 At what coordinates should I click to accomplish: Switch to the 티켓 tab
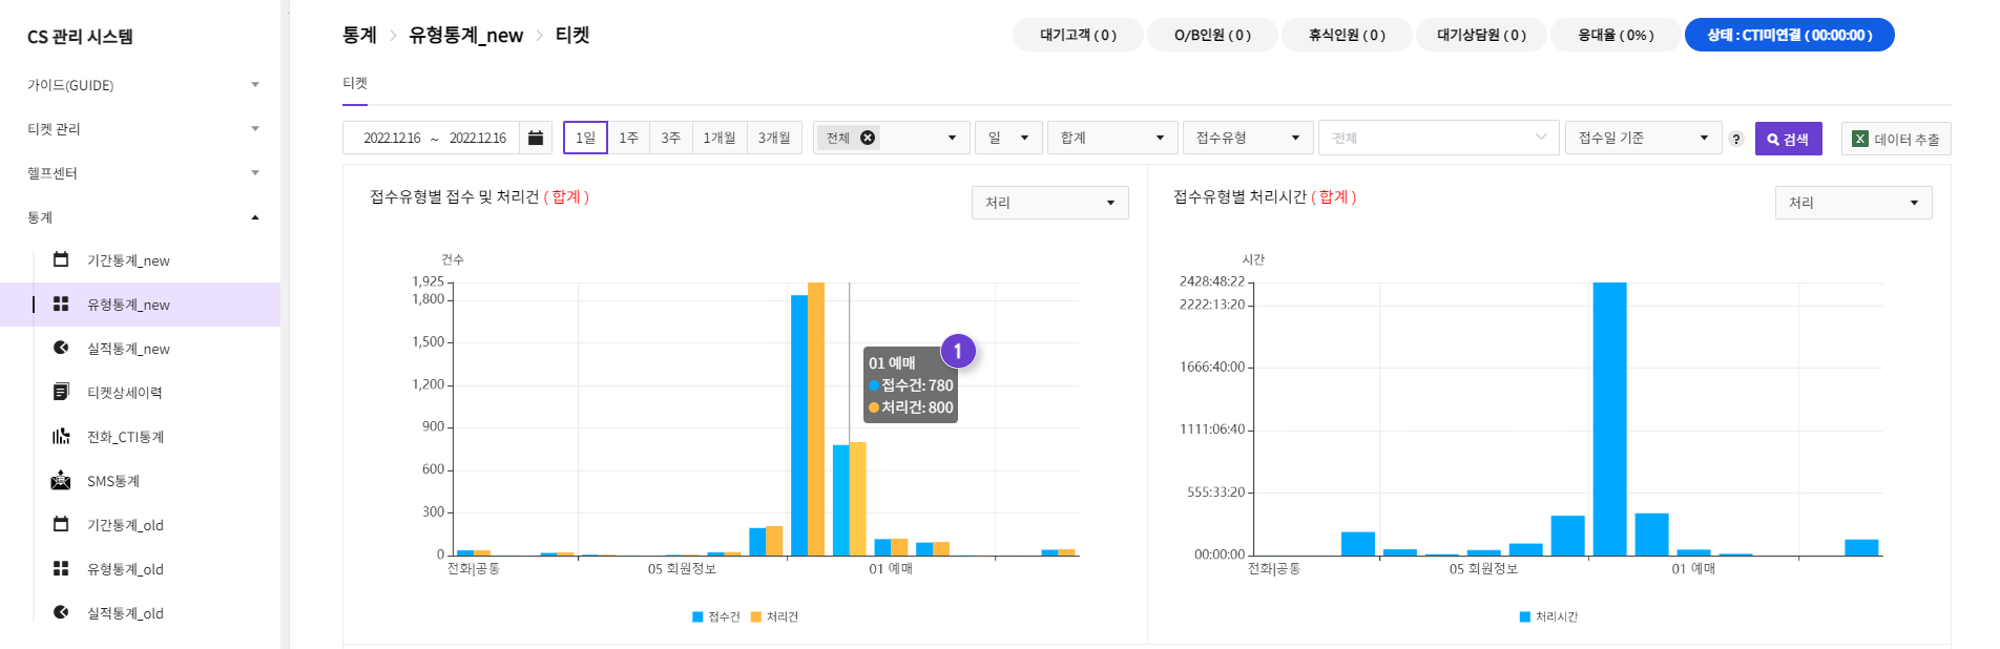click(x=355, y=83)
